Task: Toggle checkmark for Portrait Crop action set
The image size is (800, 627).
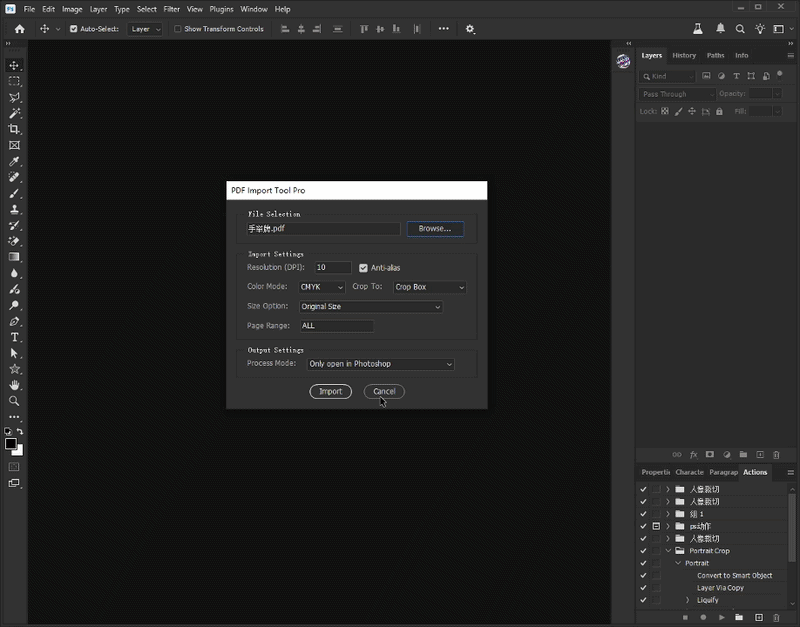Action: (x=643, y=551)
